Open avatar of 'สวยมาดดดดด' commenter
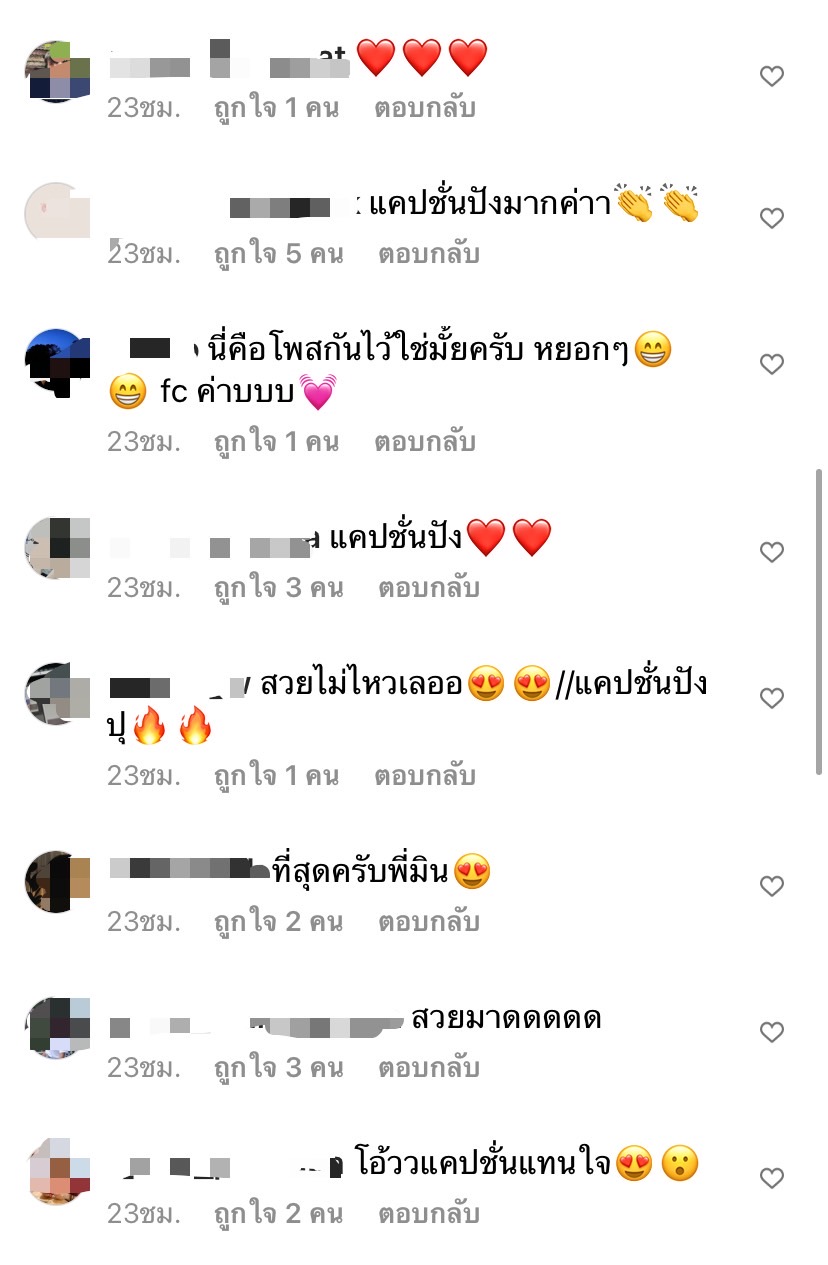 pyautogui.click(x=56, y=1028)
